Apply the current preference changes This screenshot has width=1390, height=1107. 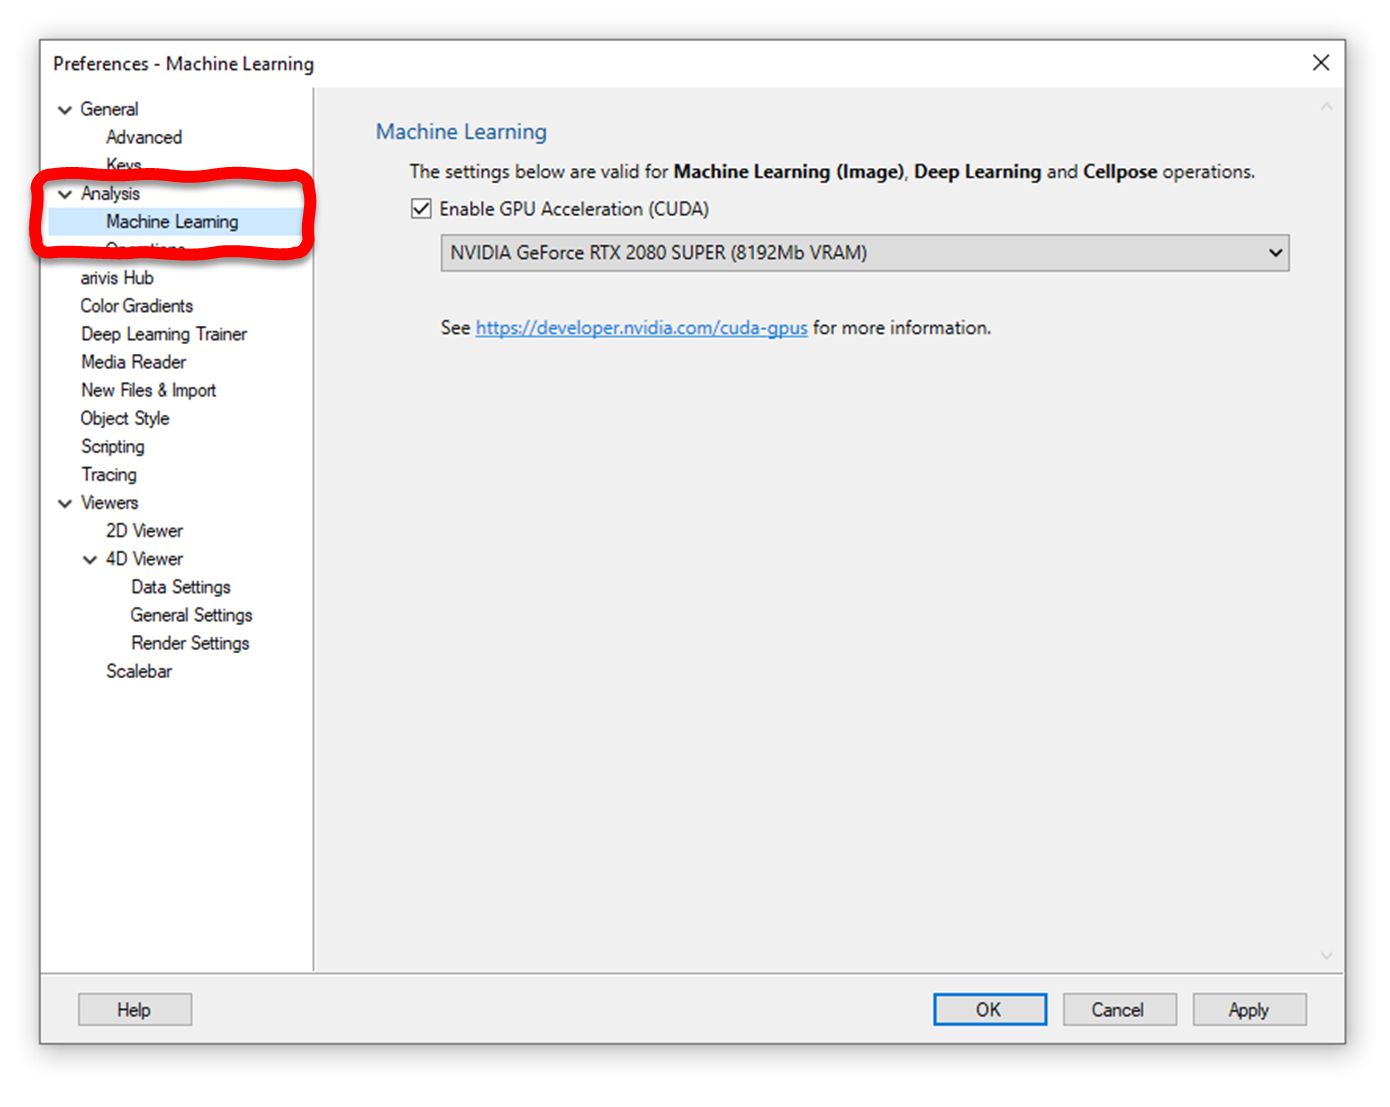point(1249,1009)
